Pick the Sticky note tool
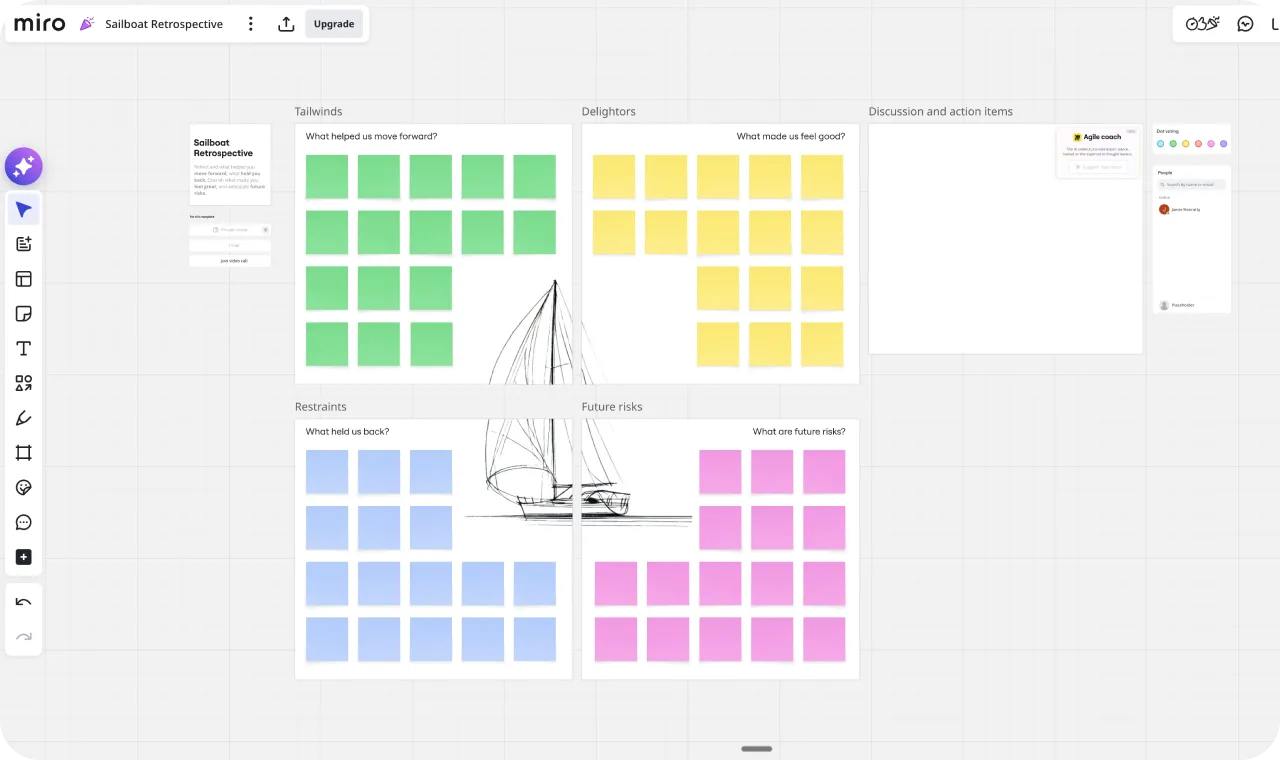This screenshot has width=1280, height=760. click(x=24, y=314)
